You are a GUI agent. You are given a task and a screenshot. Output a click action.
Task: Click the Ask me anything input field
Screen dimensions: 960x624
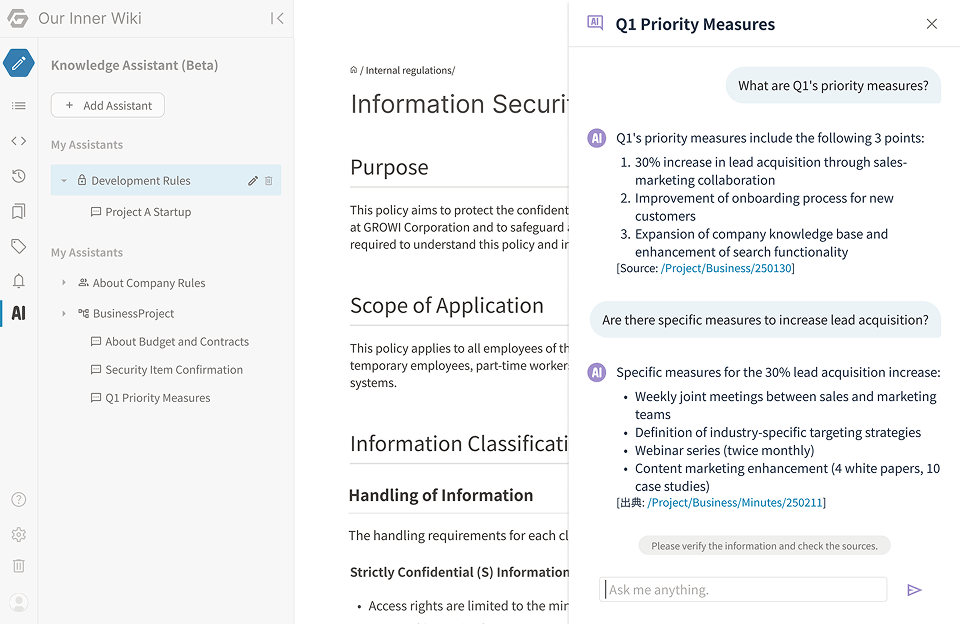[743, 589]
